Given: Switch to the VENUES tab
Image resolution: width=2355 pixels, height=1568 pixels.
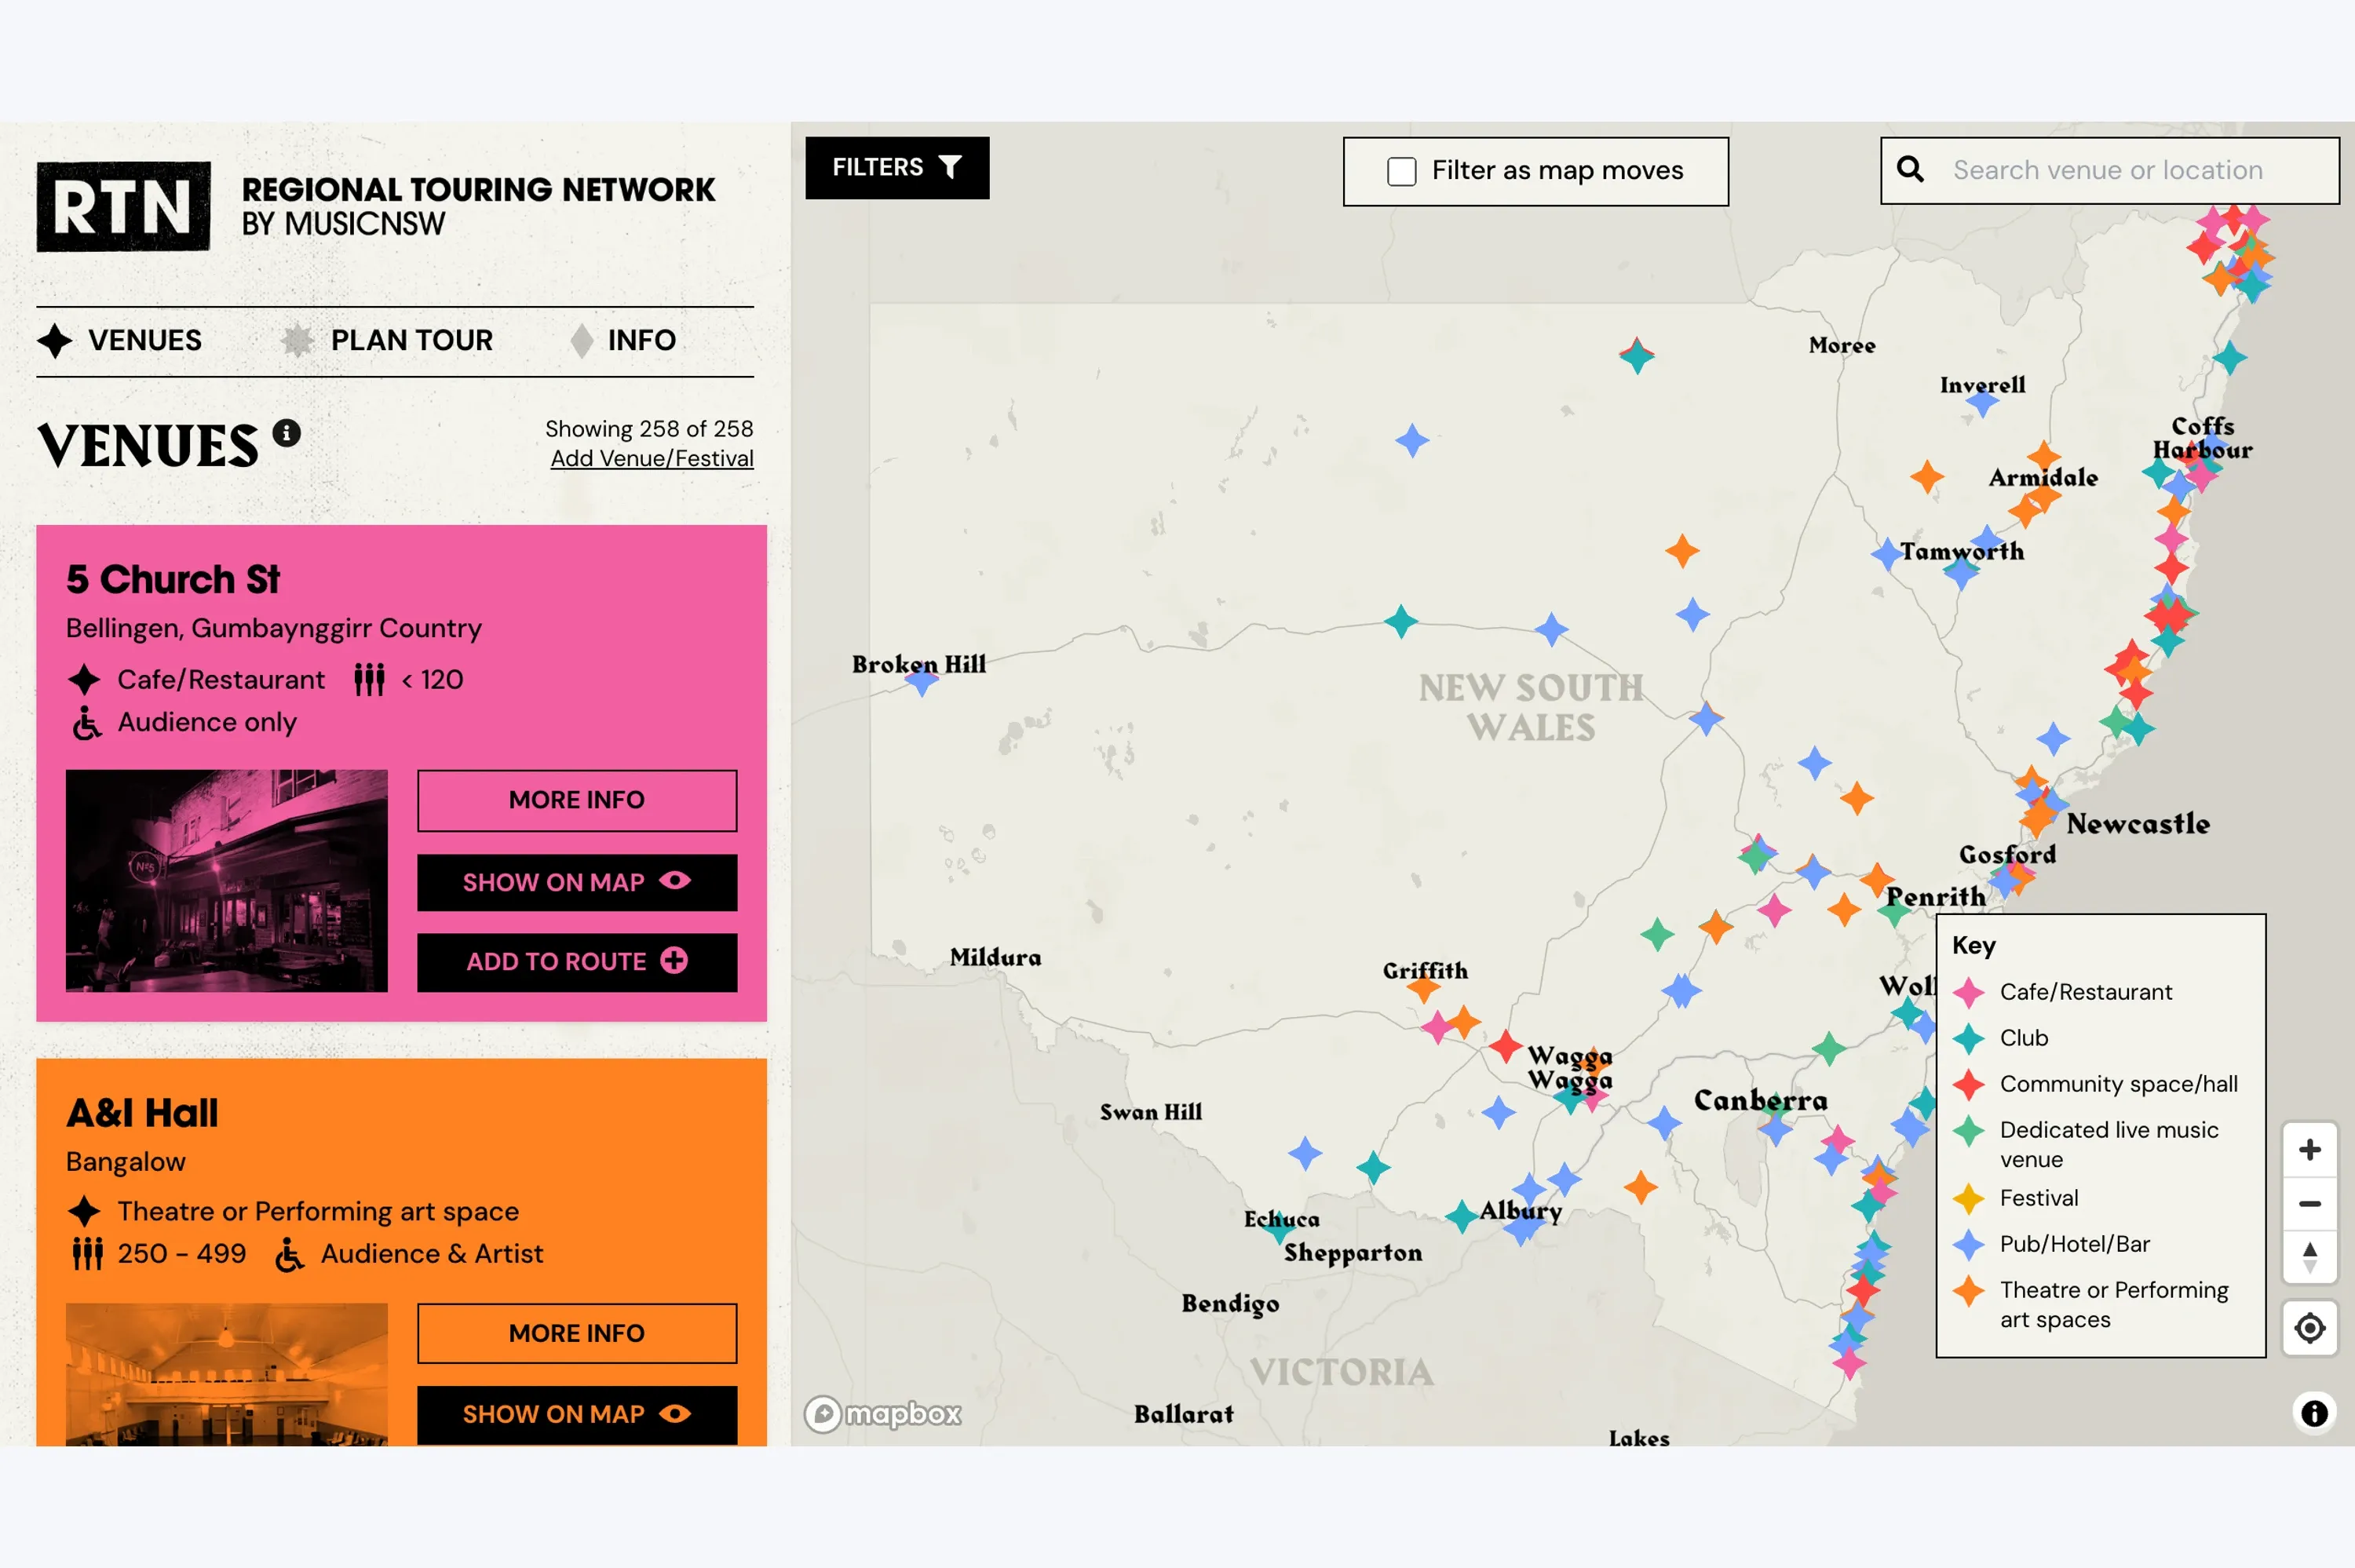Looking at the screenshot, I should click(120, 341).
